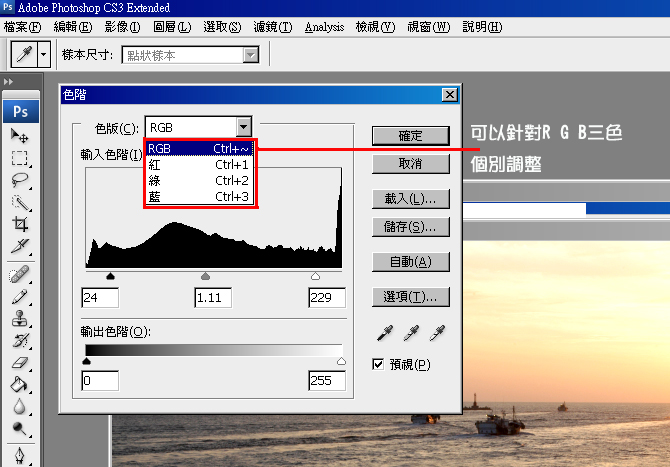Pick the set white point eyedropper

(x=438, y=333)
